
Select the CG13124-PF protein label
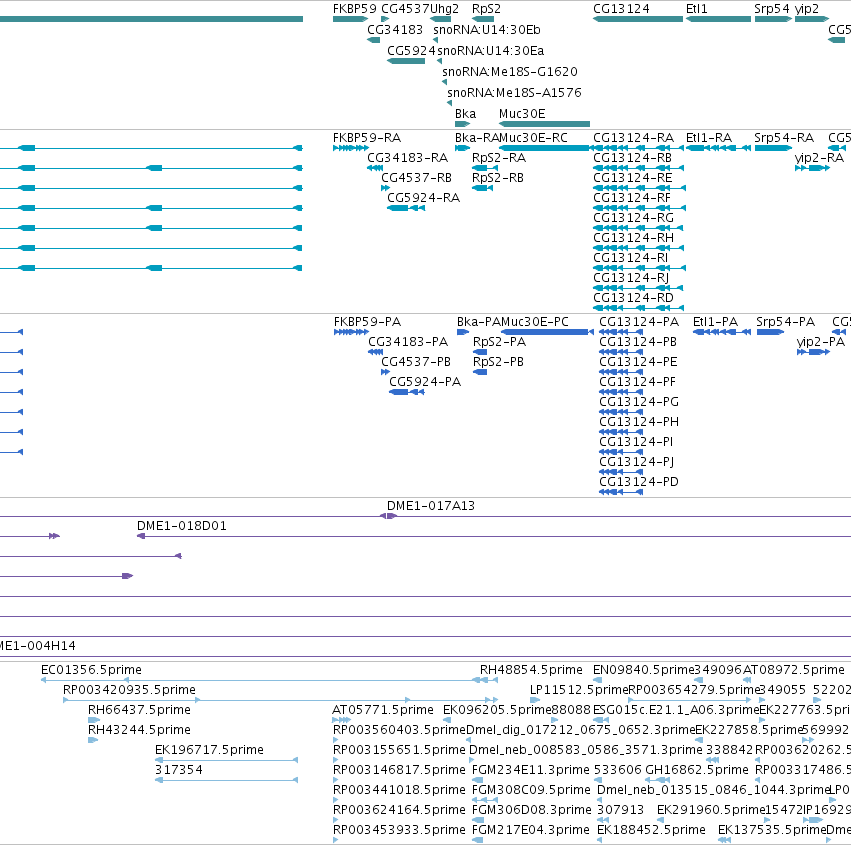point(637,382)
